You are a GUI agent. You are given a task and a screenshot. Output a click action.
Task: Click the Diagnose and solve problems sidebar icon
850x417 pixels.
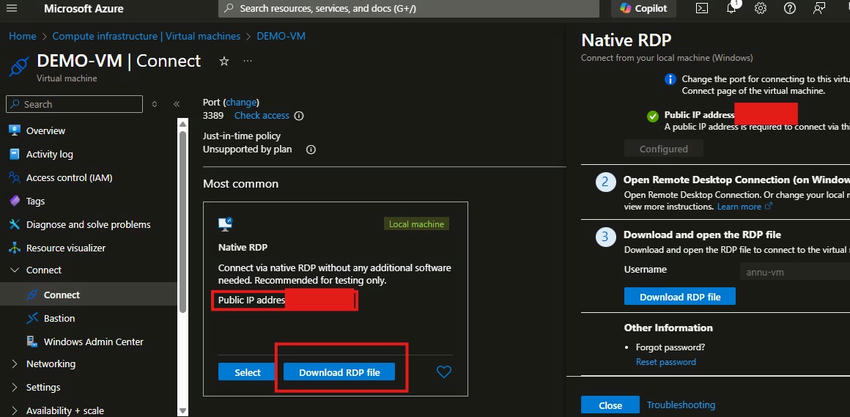click(15, 224)
